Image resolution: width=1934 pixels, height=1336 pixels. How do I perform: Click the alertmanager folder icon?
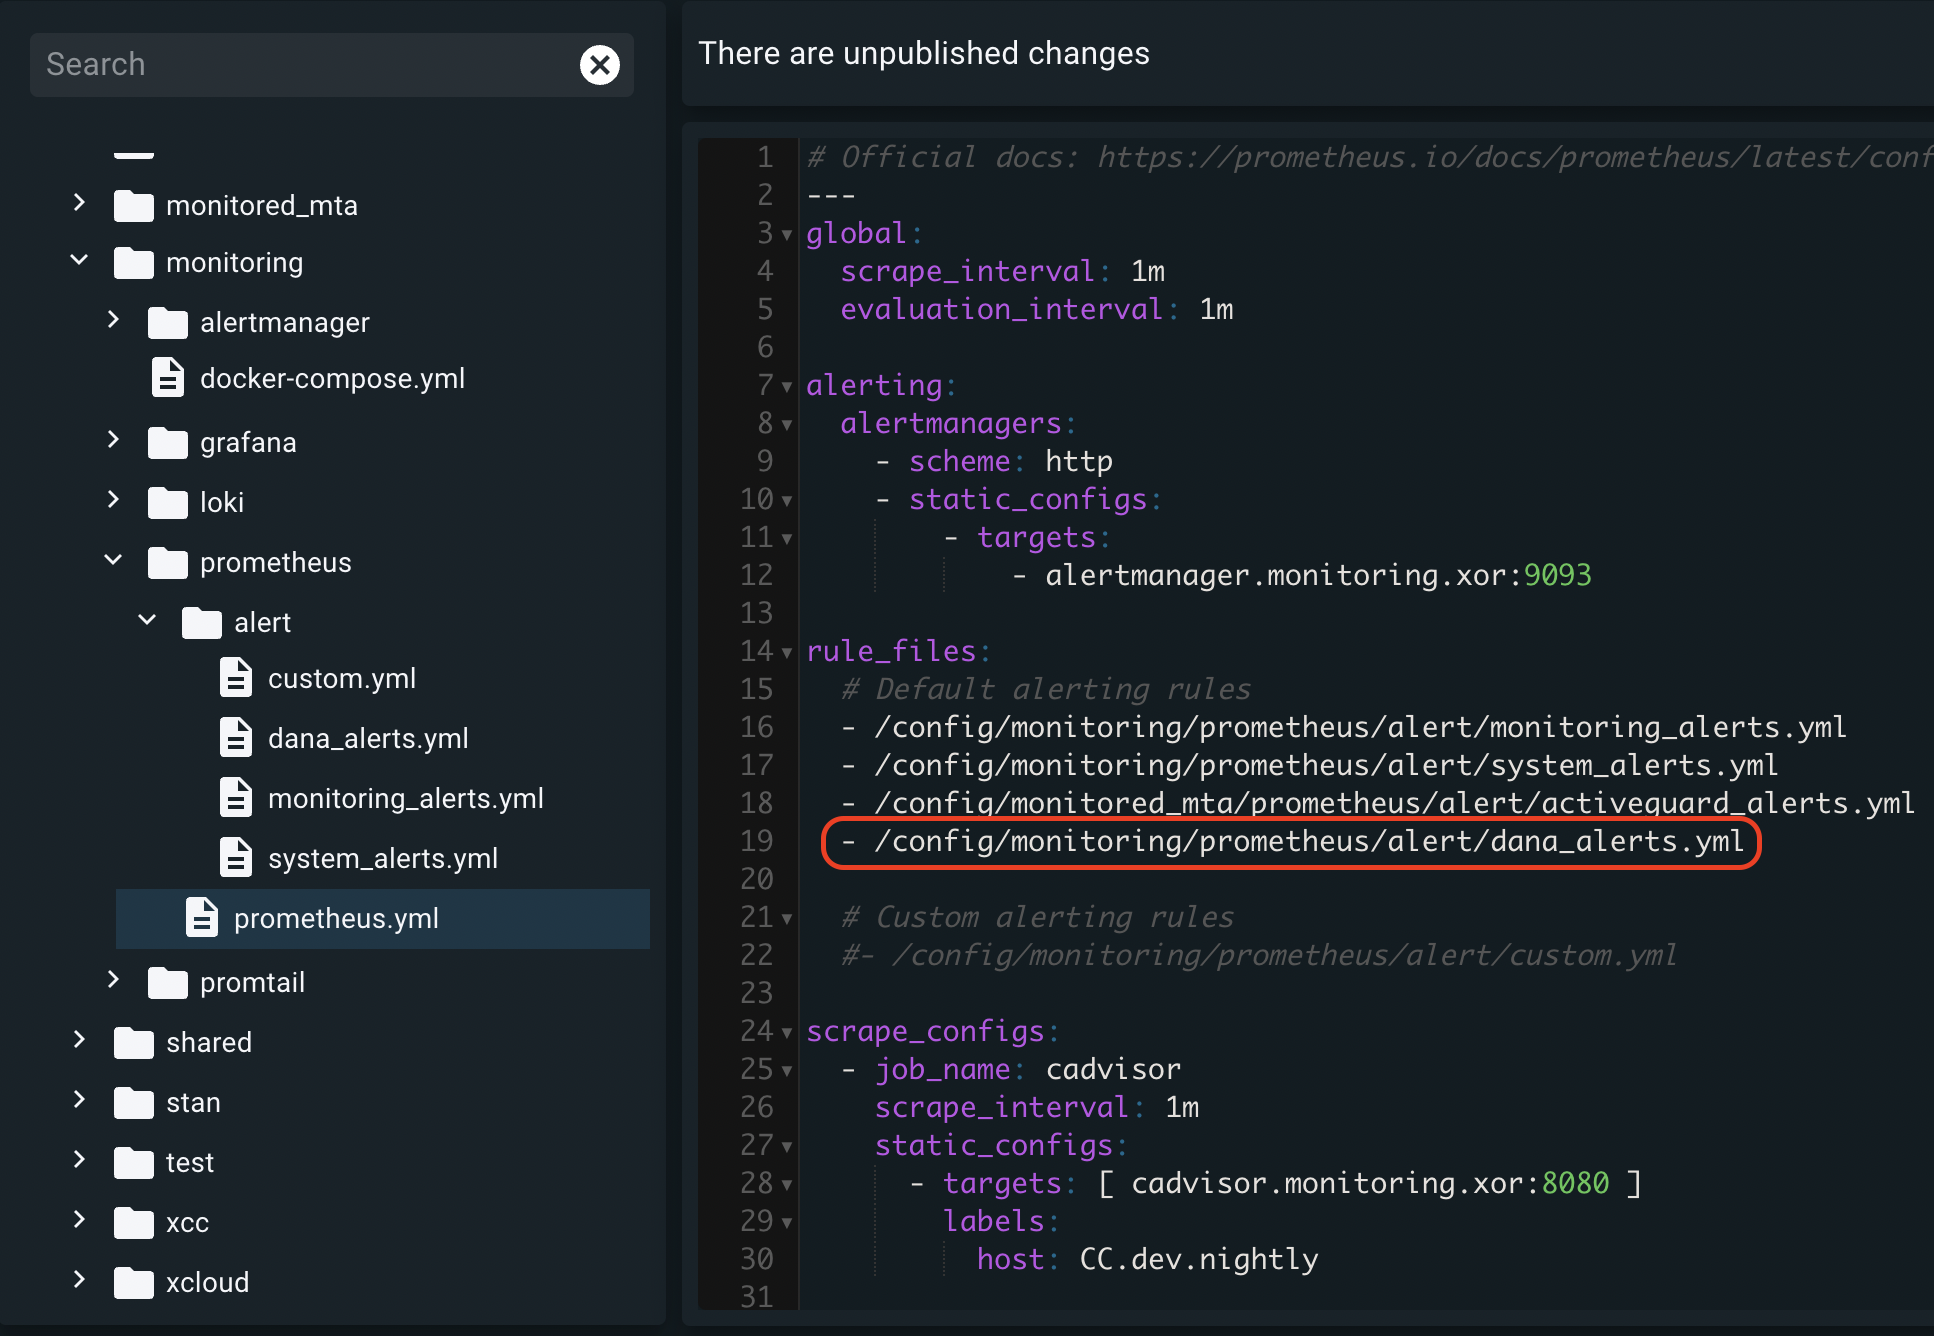point(168,323)
